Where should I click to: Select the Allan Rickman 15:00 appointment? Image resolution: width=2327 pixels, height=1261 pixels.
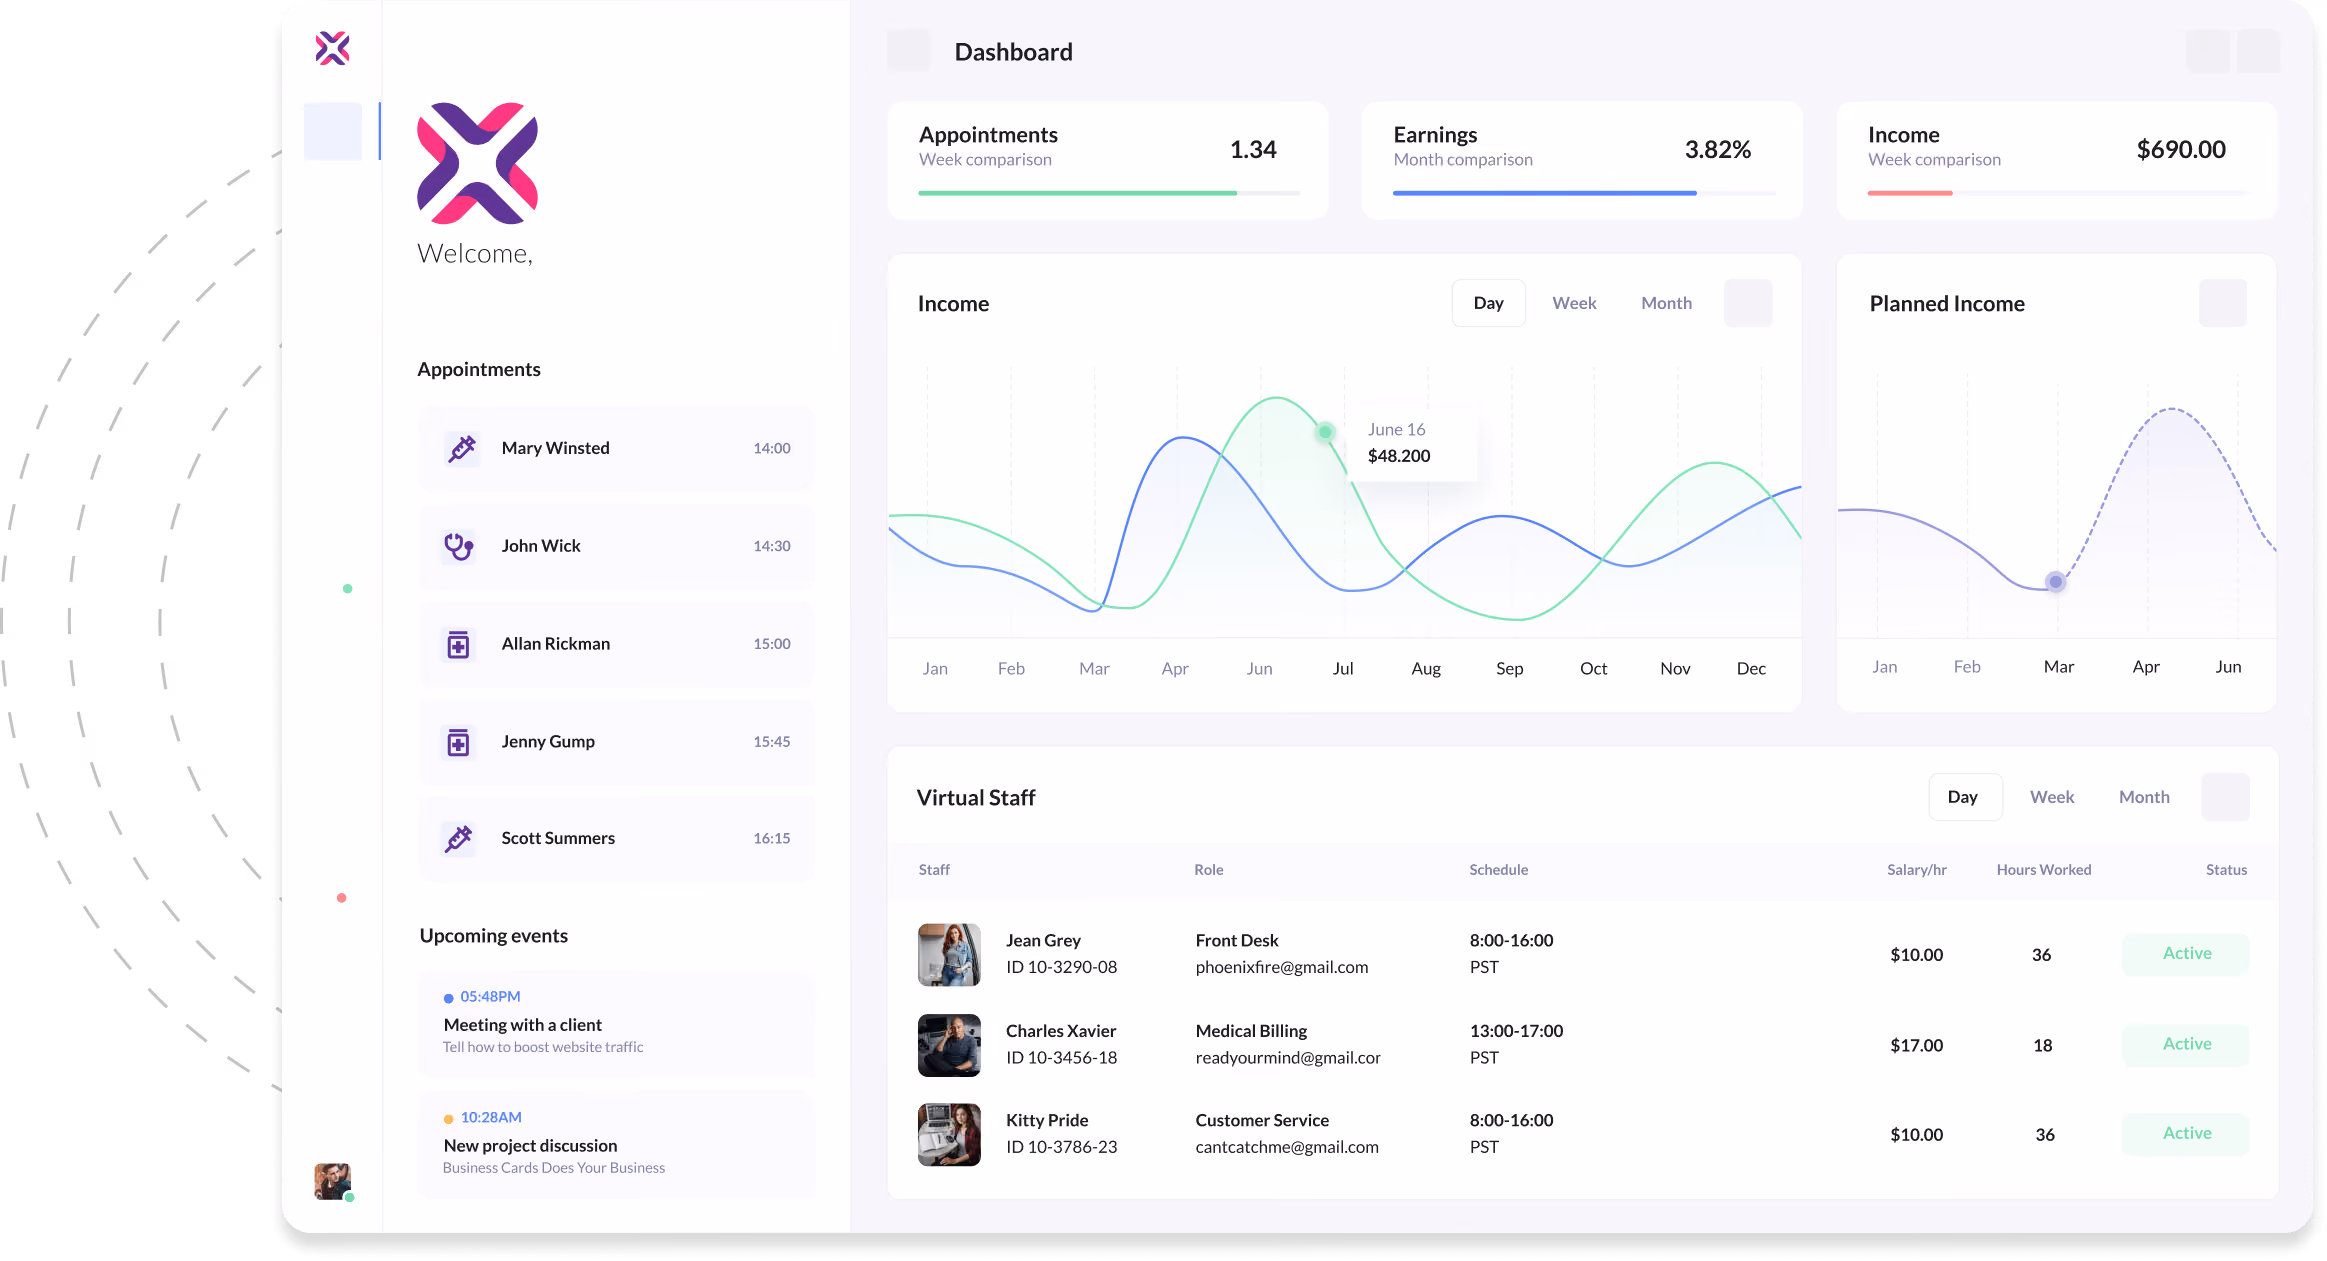click(616, 644)
